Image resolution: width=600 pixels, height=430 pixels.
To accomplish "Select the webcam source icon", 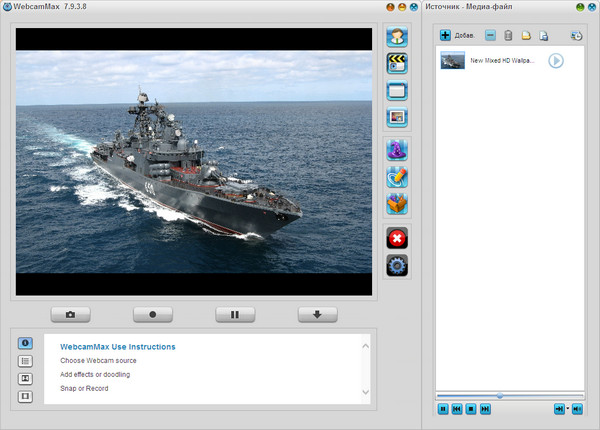I will coord(398,38).
